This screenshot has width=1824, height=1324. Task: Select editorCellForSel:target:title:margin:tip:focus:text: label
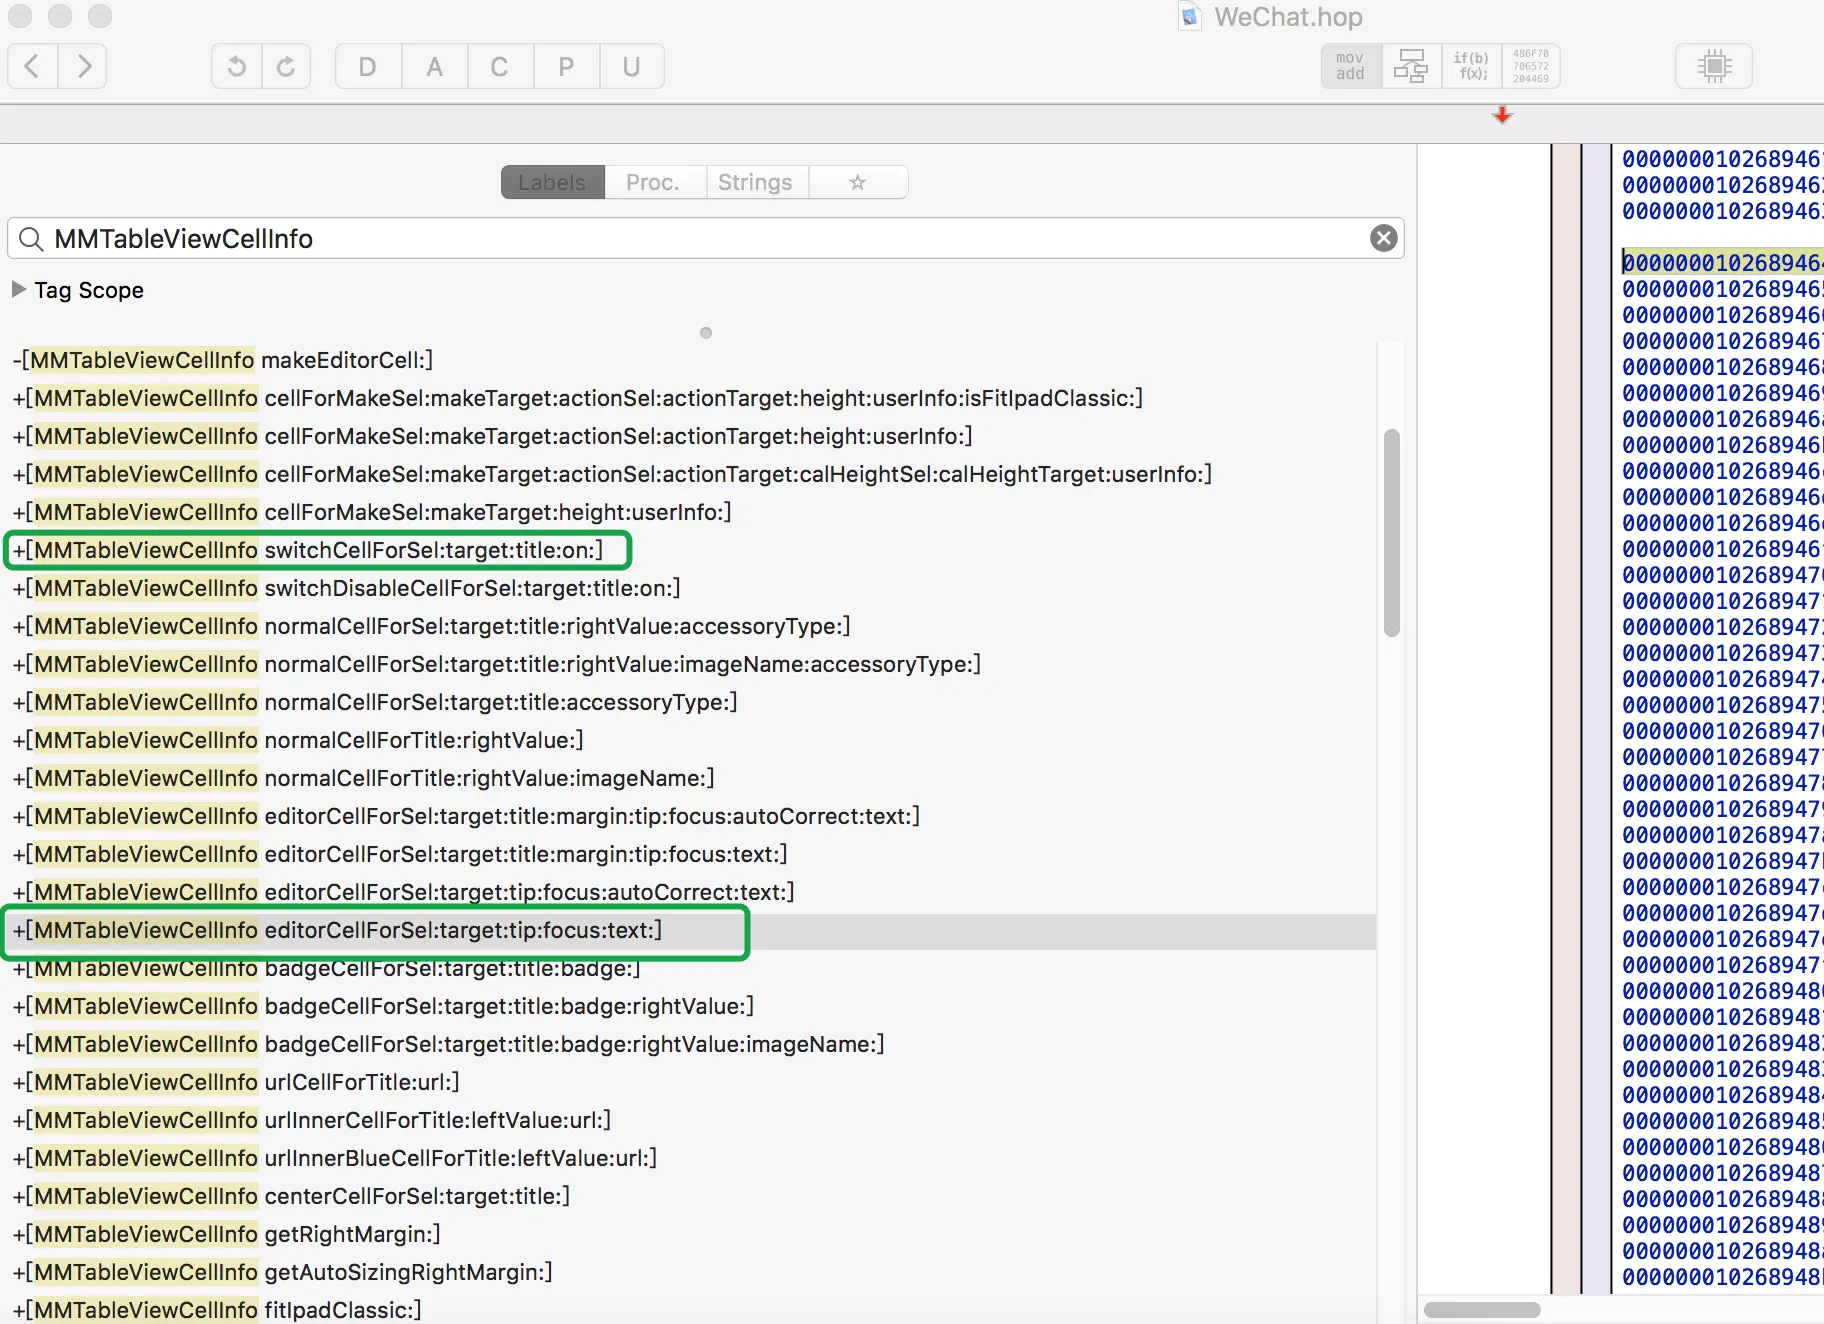click(x=400, y=854)
